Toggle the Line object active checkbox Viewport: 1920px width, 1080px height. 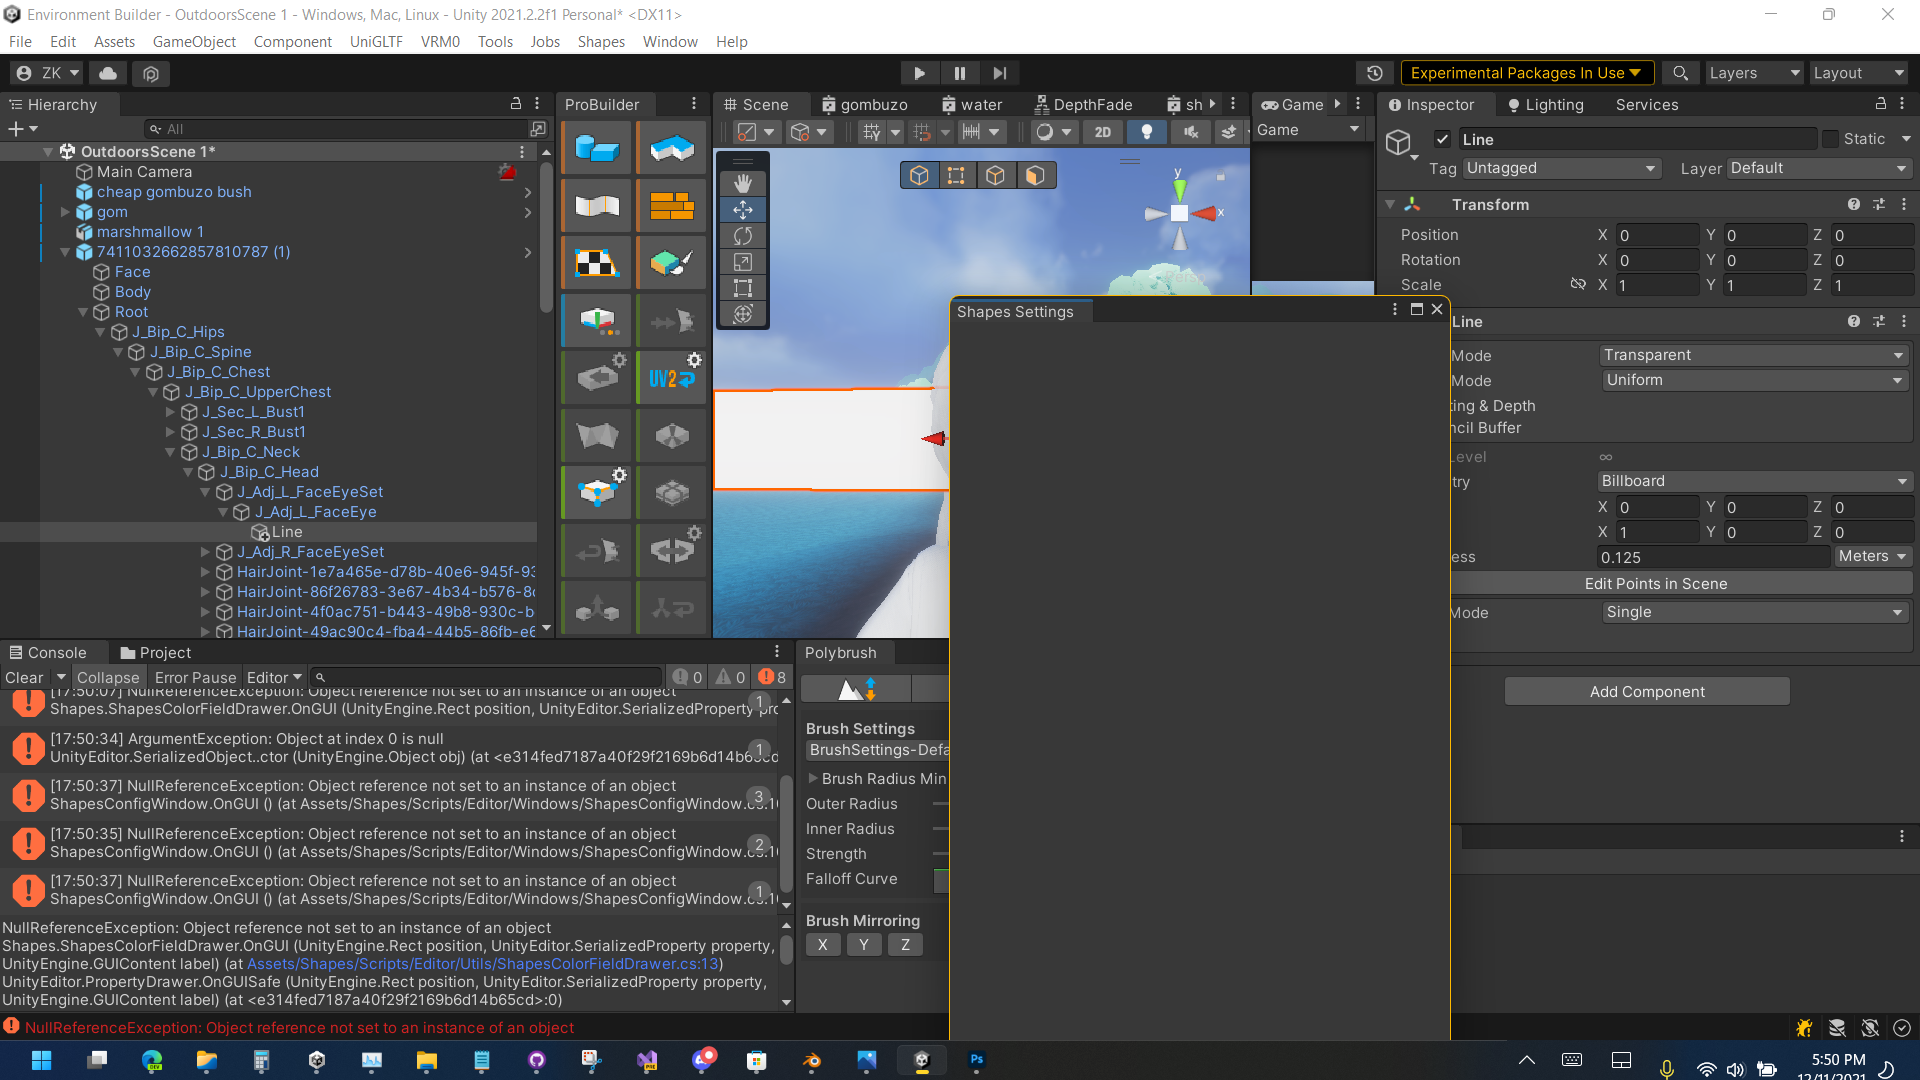pyautogui.click(x=1442, y=139)
